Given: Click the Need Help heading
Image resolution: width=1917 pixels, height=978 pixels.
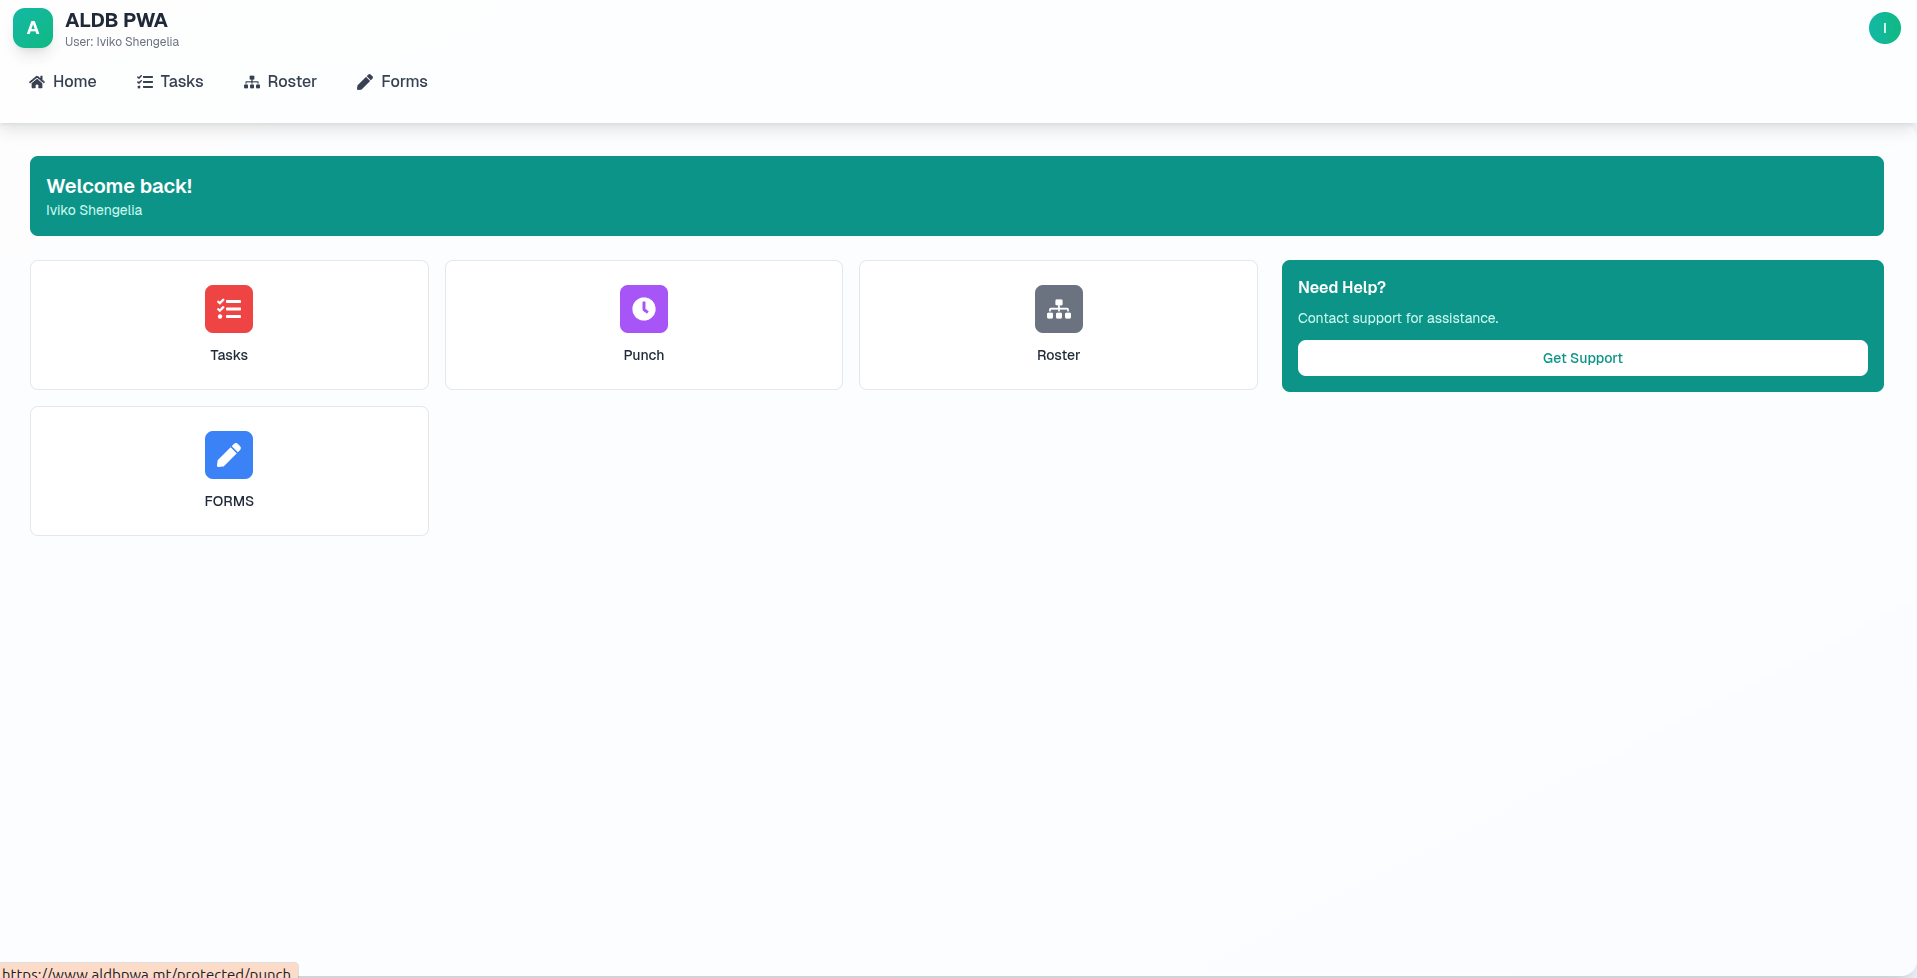Looking at the screenshot, I should pos(1341,287).
